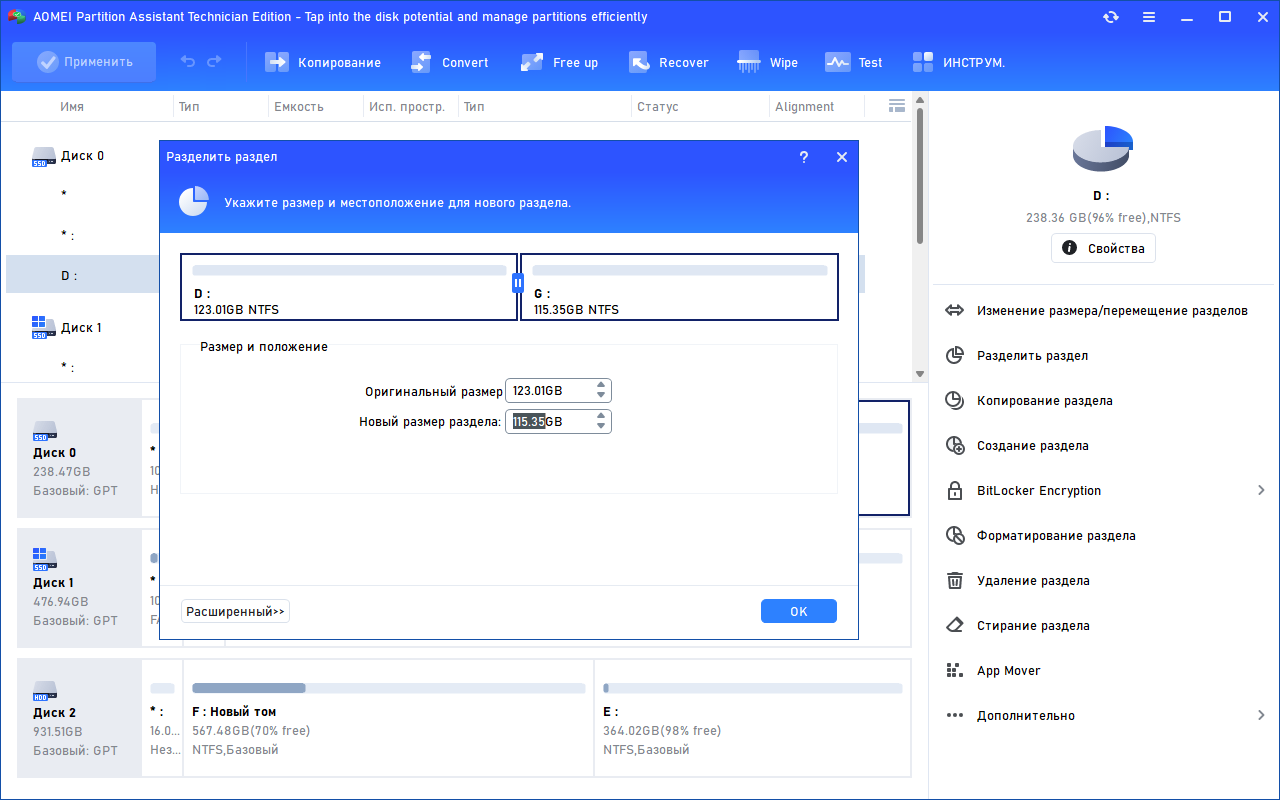Click the partition list scrollbar thumb
1280x800 pixels.
(x=920, y=175)
